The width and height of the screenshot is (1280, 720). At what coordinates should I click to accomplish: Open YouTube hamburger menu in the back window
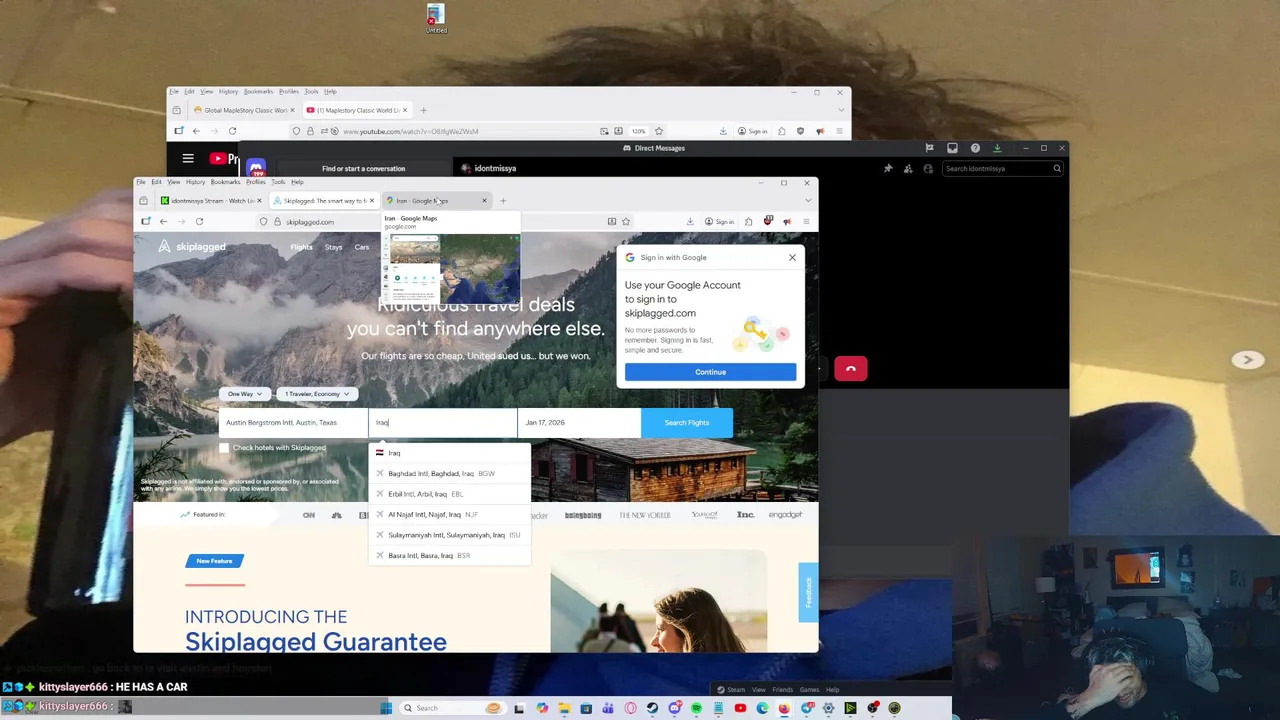[188, 158]
